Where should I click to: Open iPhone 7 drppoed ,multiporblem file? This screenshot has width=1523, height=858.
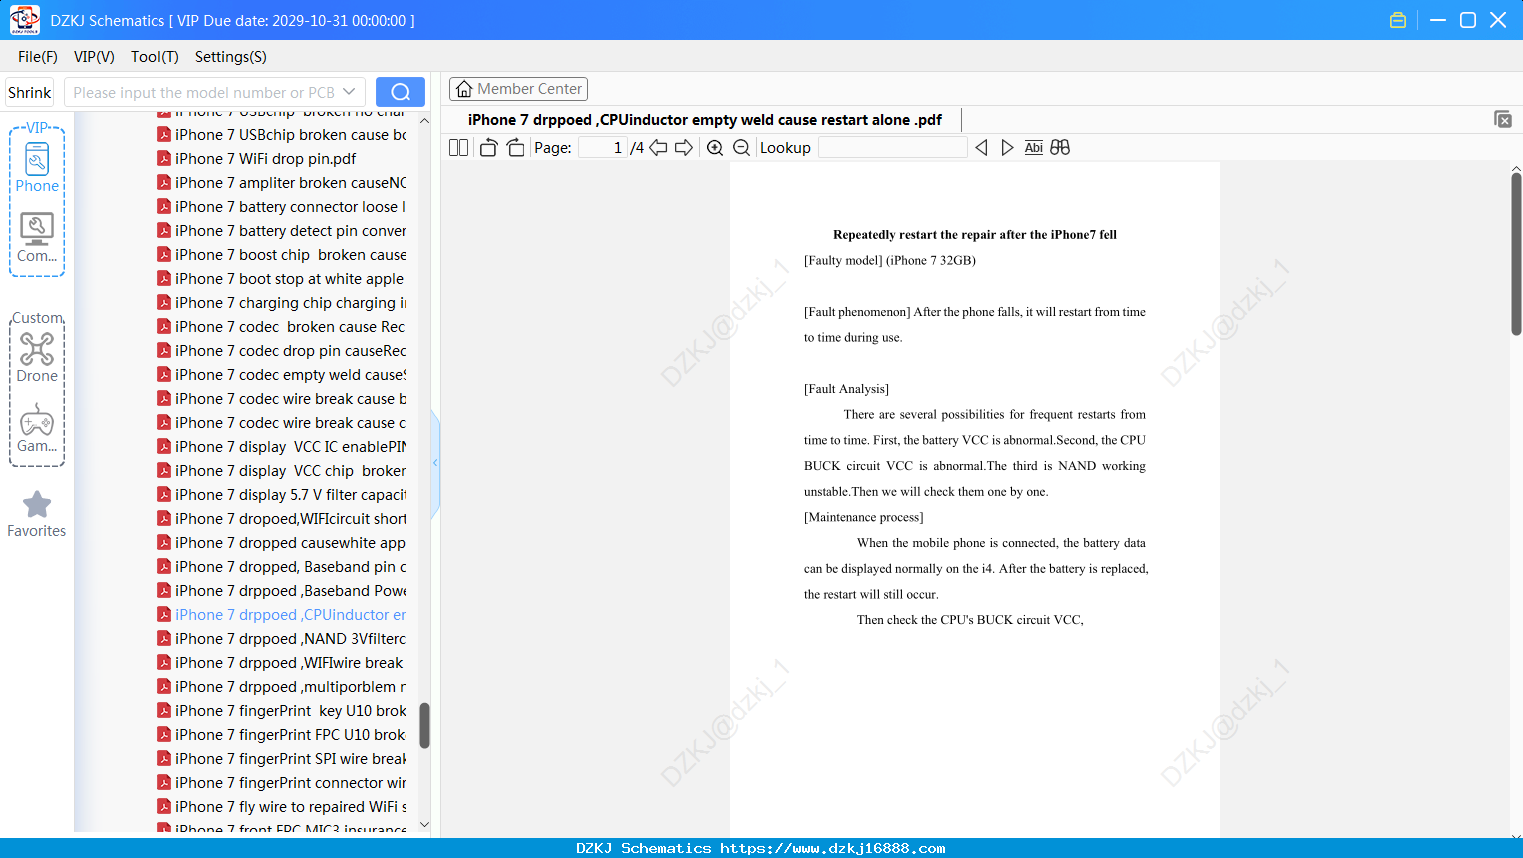281,687
